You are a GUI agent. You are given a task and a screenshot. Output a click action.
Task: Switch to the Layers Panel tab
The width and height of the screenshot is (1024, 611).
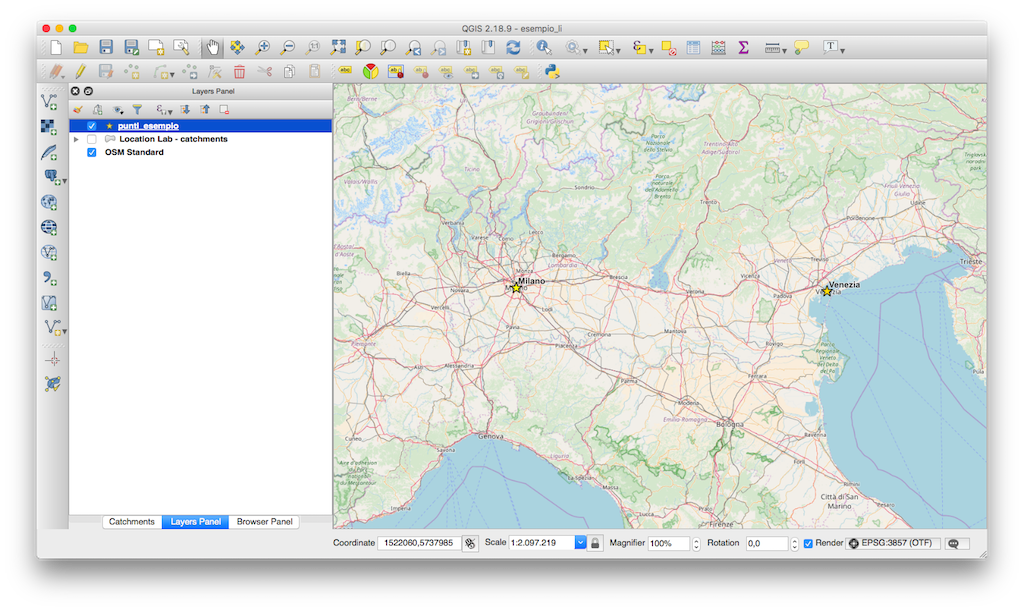click(195, 522)
